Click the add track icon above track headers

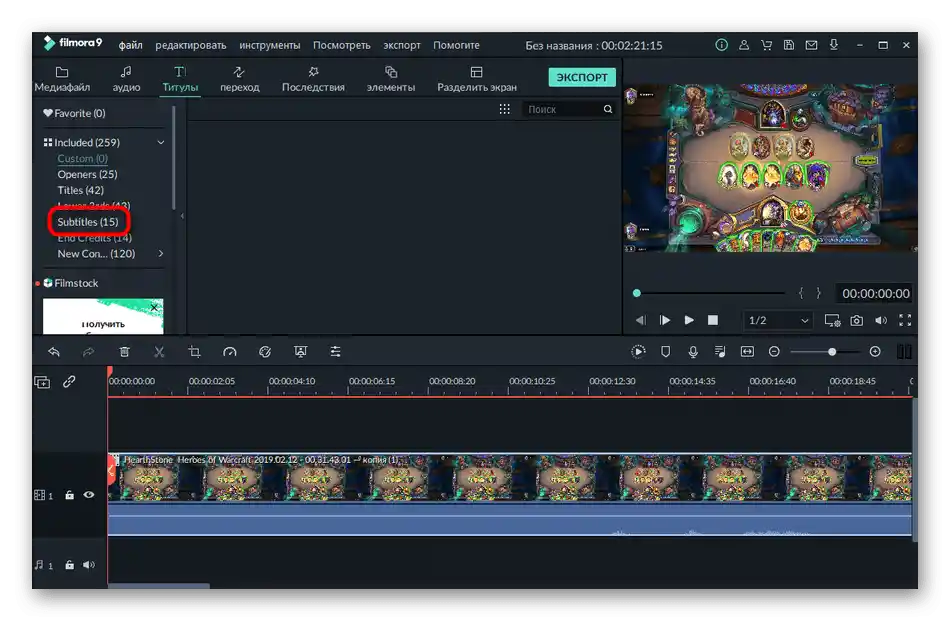click(42, 381)
